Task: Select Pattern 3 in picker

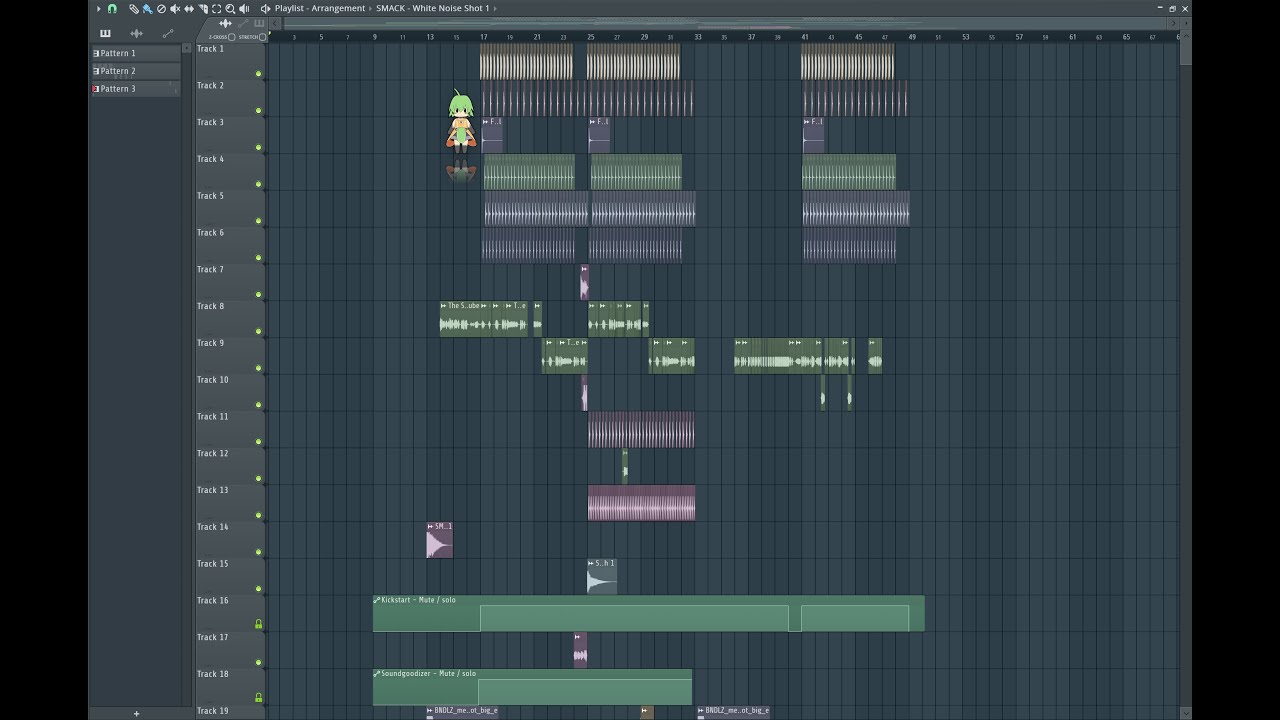Action: [x=135, y=89]
